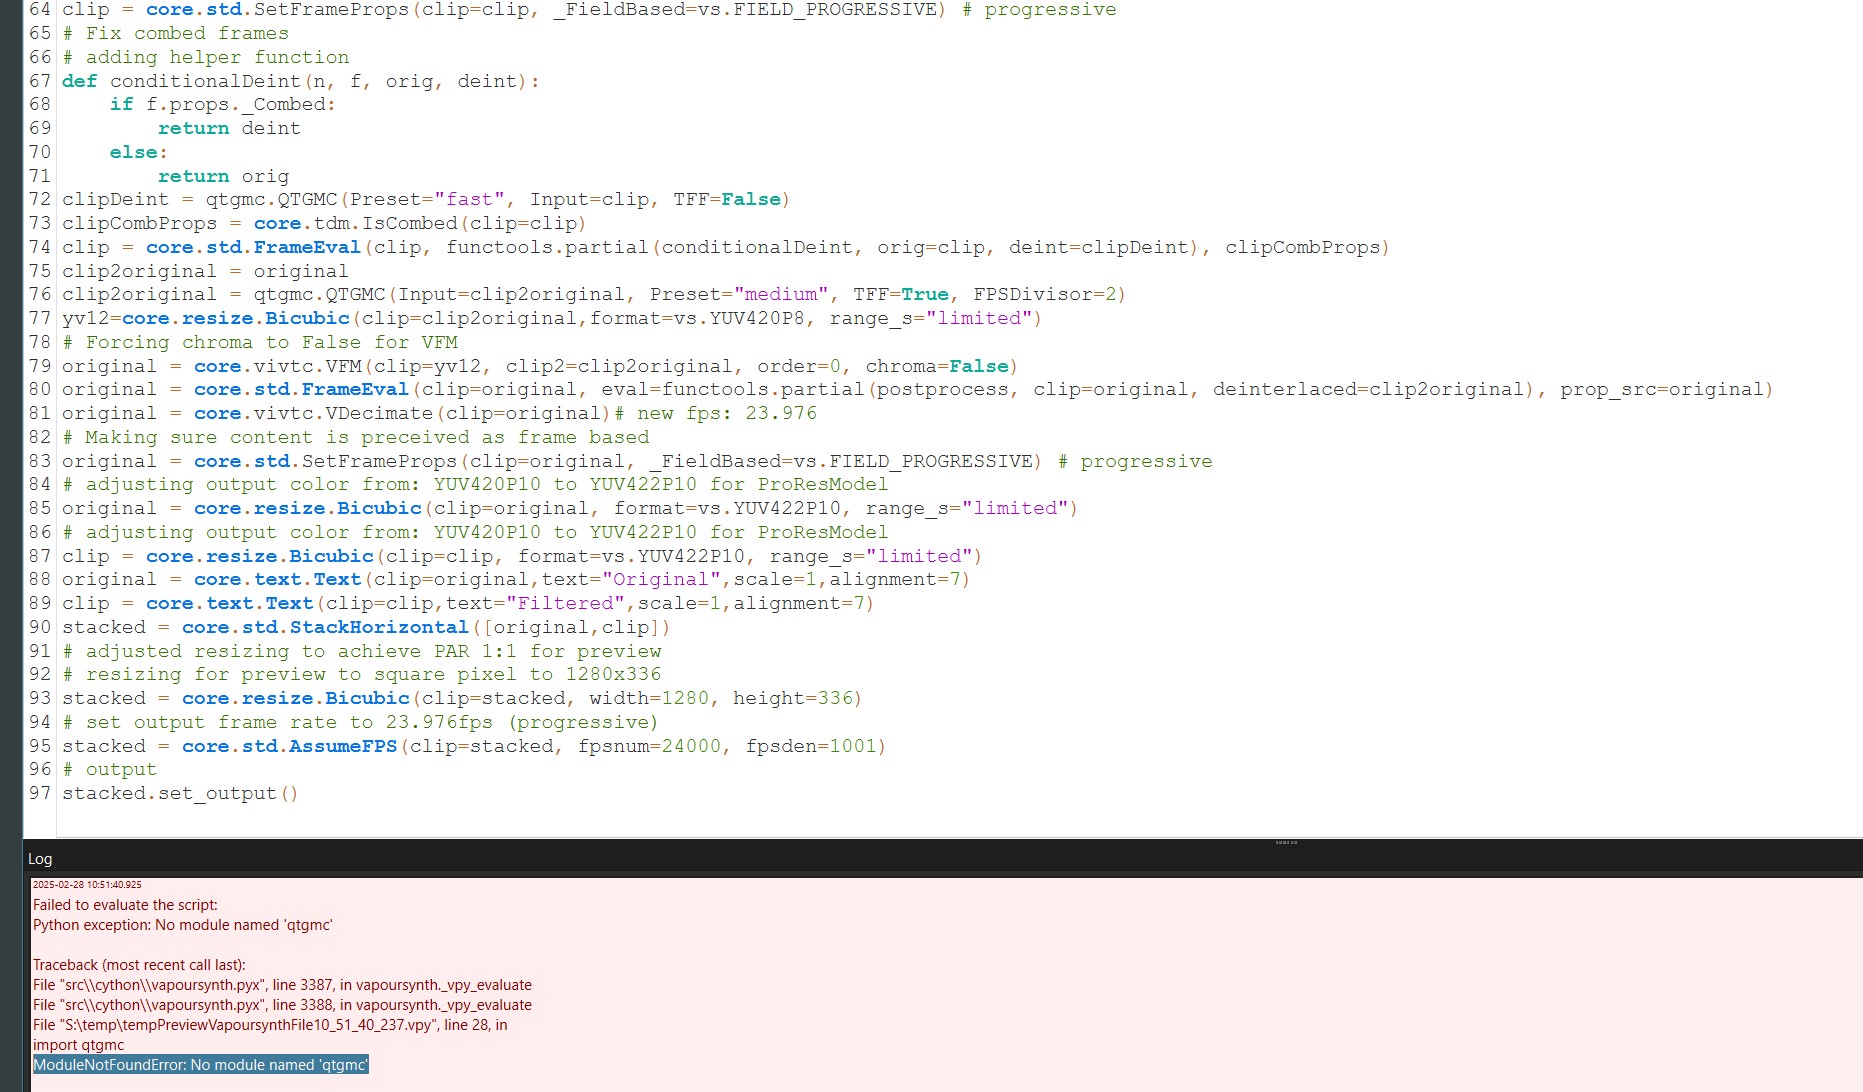1863x1092 pixels.
Task: Click the log timestamp 2025-02-28 10:51:40.925
Action: [x=87, y=885]
